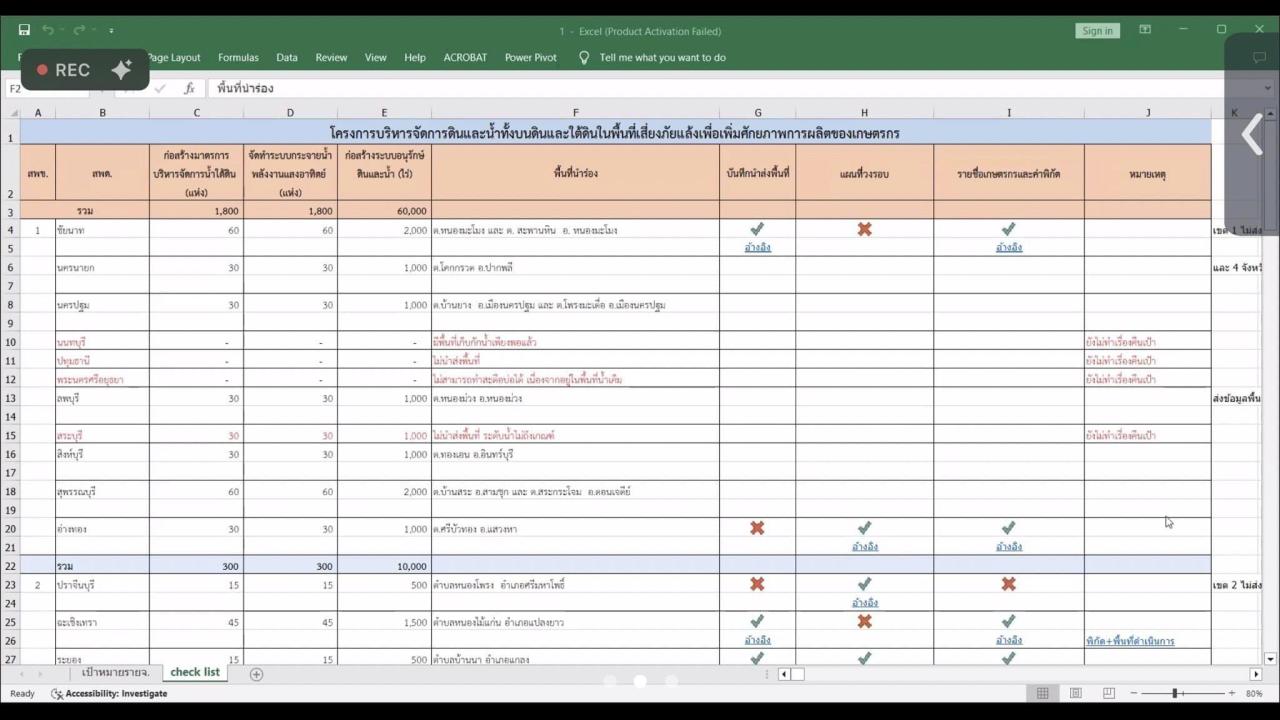The image size is (1280, 720).
Task: Open อ้างอิง link in row 24 column H
Action: 864,603
